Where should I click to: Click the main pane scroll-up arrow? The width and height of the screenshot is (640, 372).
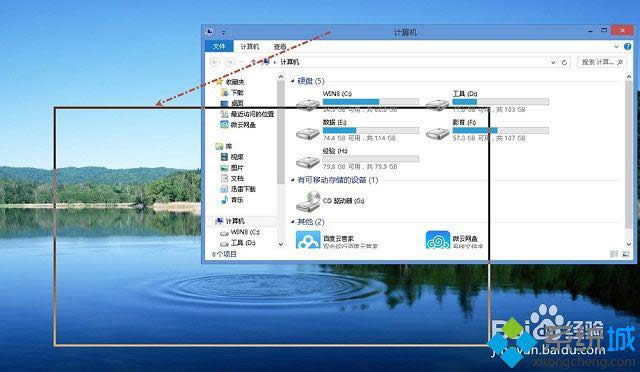[x=629, y=77]
